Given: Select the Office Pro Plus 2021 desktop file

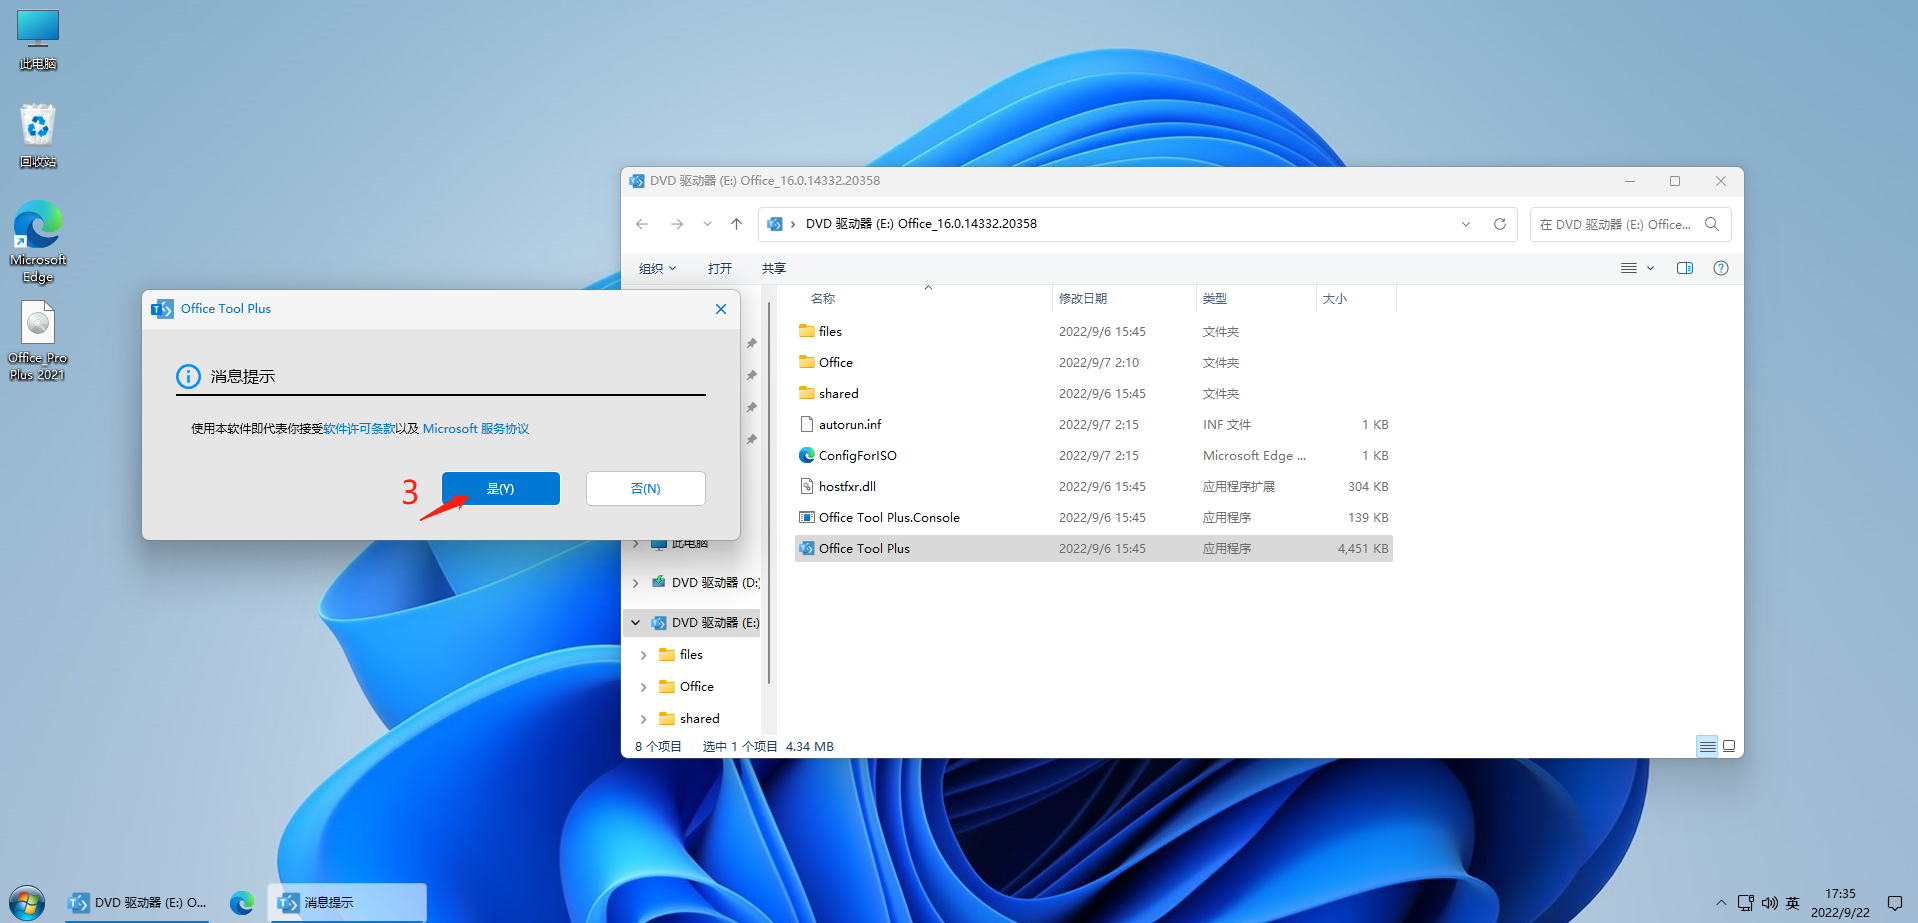Looking at the screenshot, I should tap(38, 340).
